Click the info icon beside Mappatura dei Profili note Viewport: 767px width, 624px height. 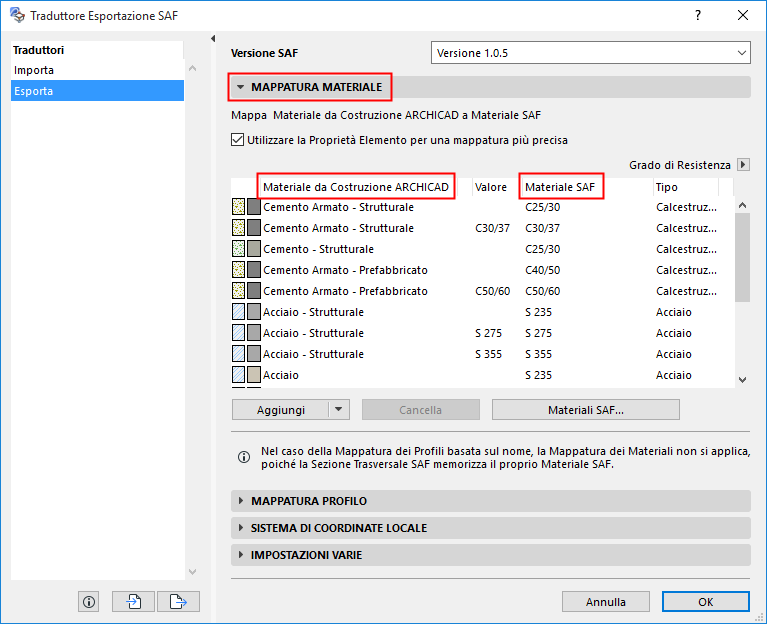click(244, 457)
